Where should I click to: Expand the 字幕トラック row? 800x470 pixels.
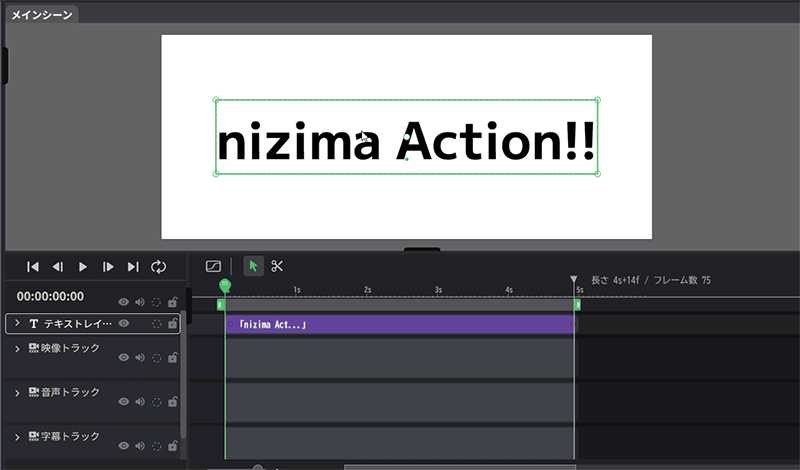(17, 437)
